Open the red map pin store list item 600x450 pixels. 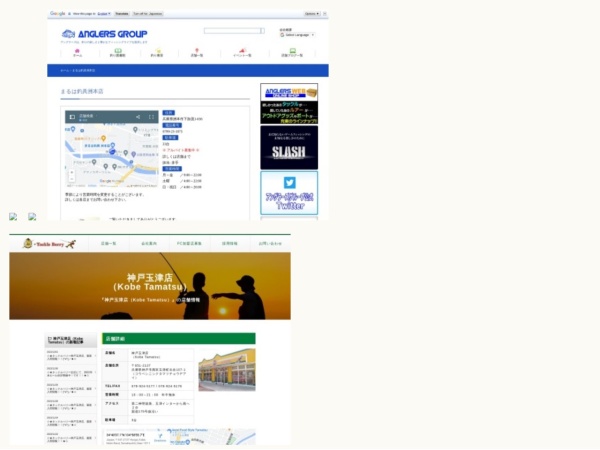[x=197, y=51]
